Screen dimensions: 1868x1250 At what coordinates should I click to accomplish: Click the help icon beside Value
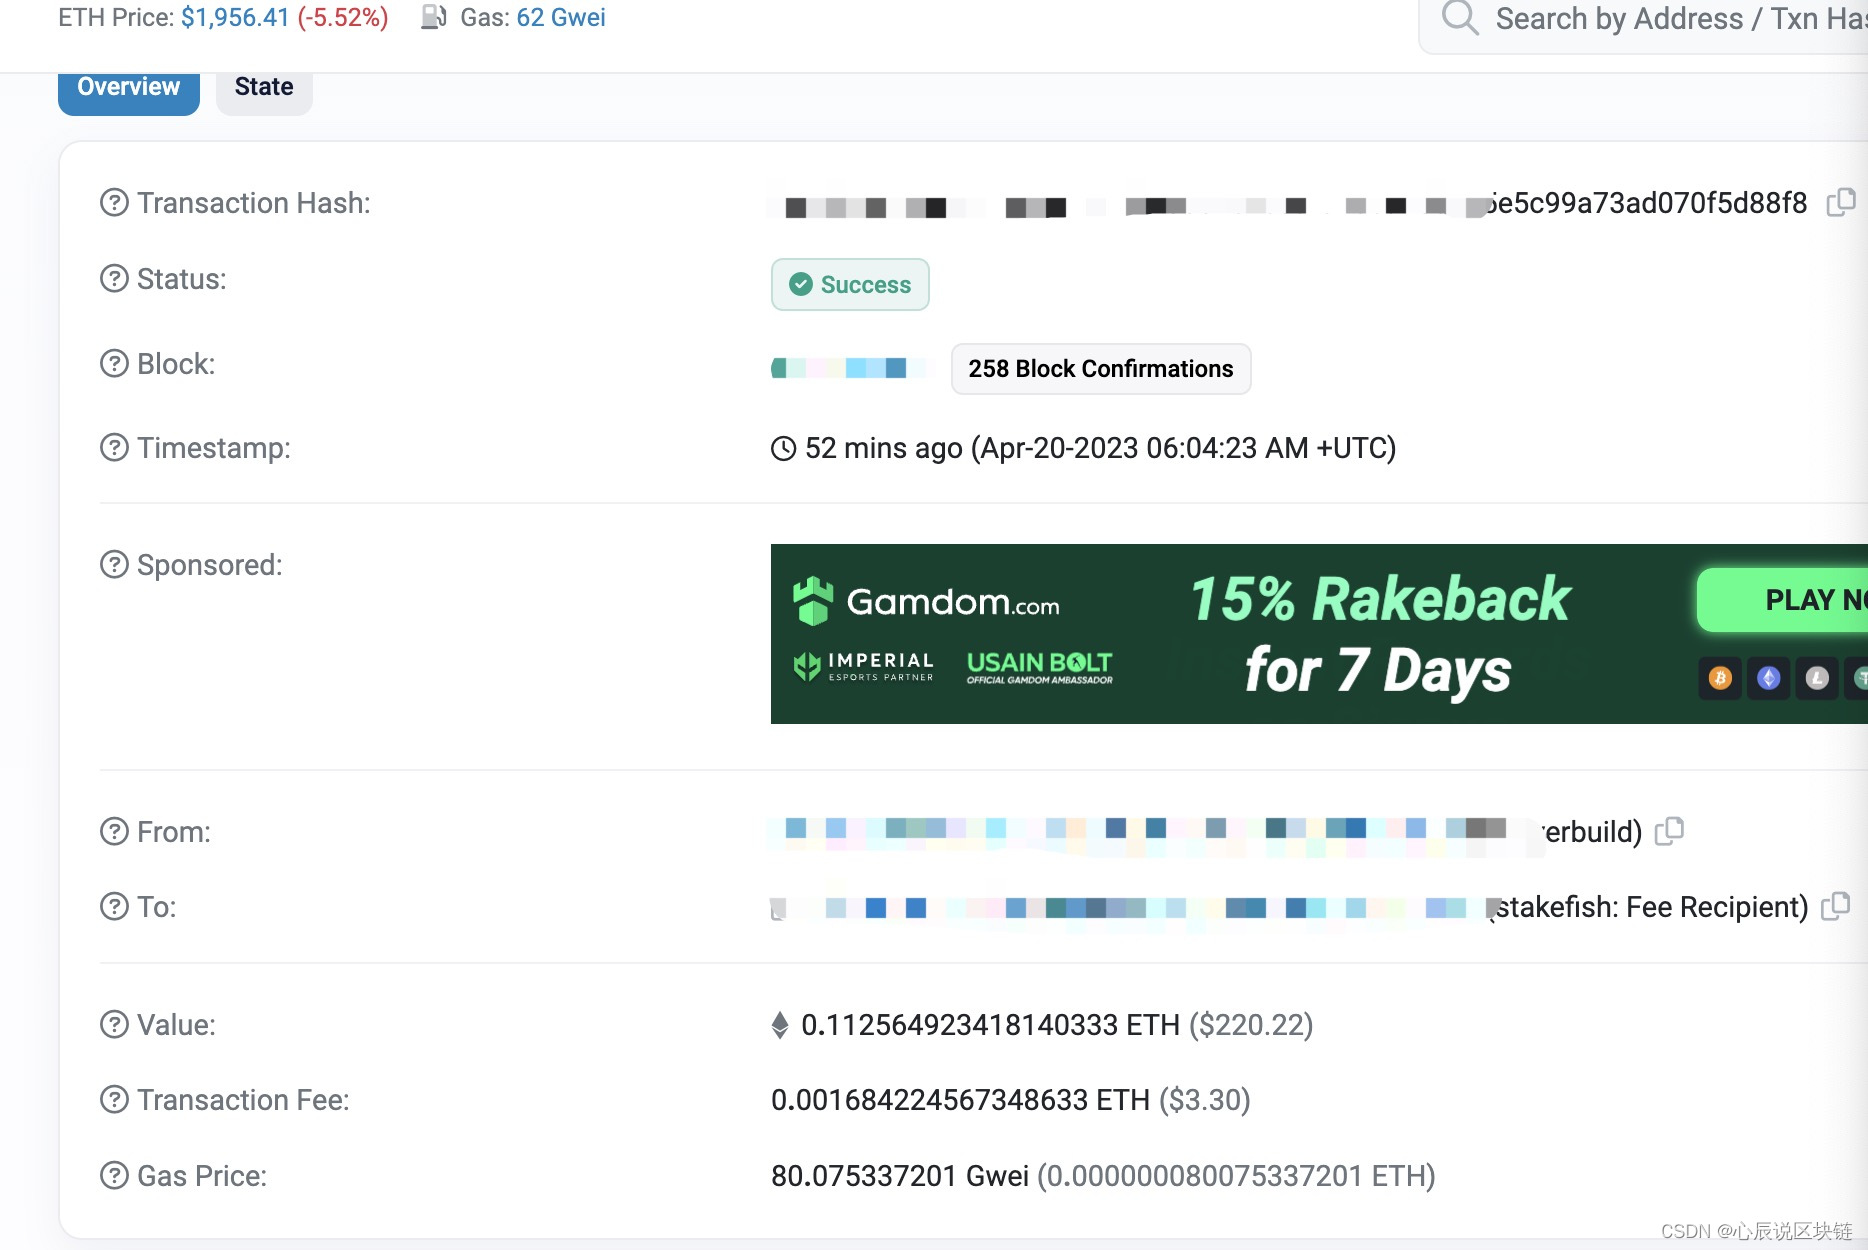pos(114,1025)
